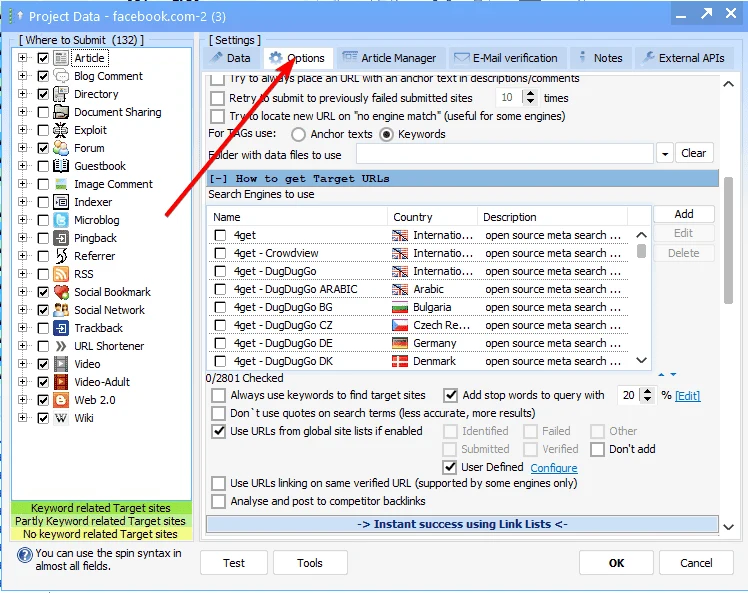
Task: Click the Folder with data files input field
Action: (505, 154)
